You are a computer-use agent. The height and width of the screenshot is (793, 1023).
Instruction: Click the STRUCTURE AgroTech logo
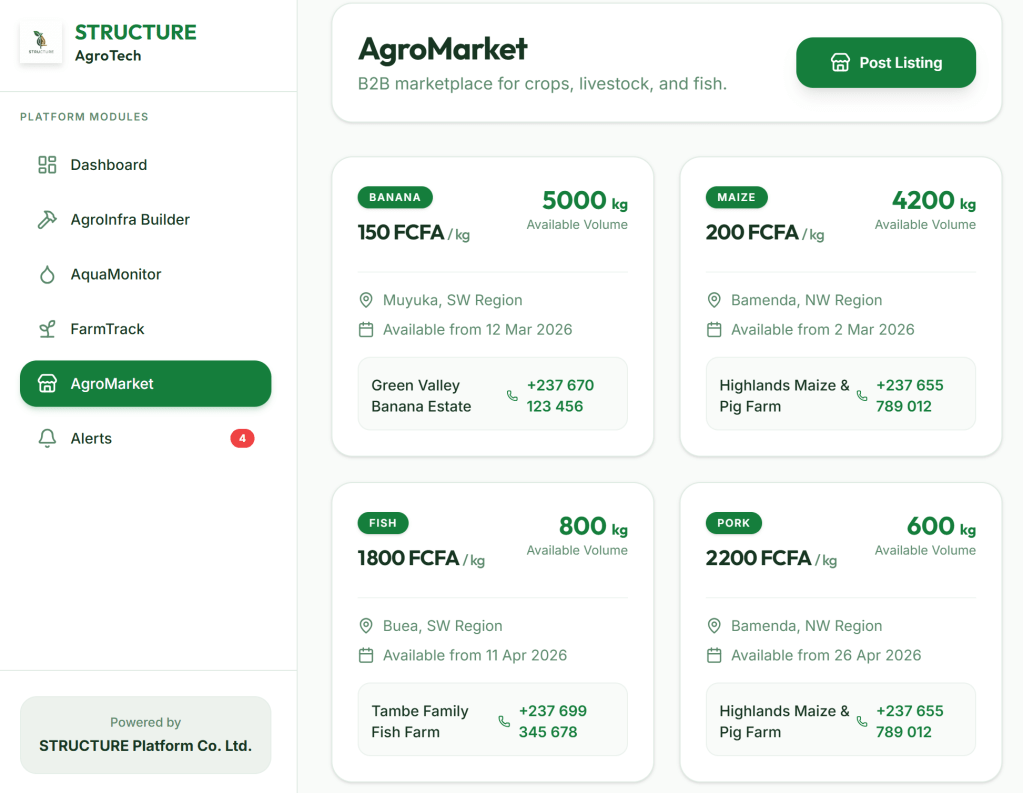[x=41, y=44]
